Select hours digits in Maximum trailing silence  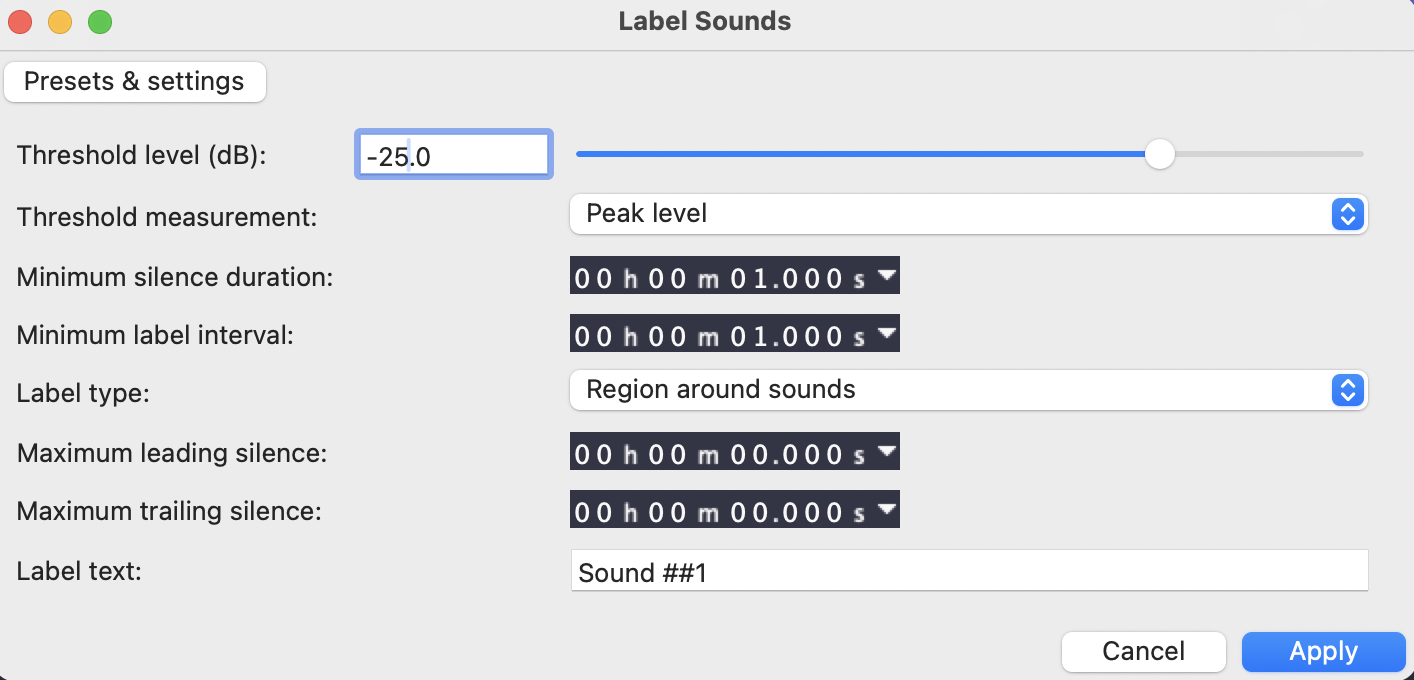click(x=592, y=511)
